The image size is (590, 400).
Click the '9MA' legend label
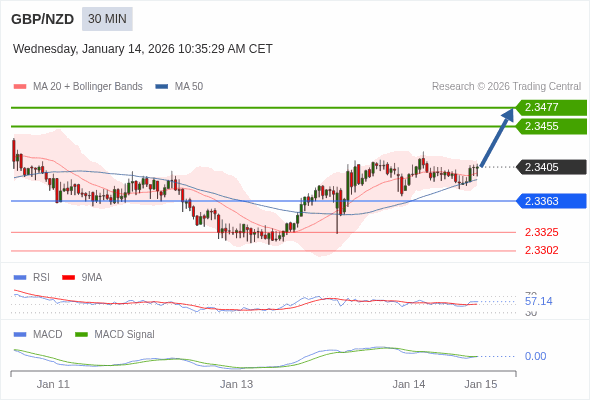(92, 278)
